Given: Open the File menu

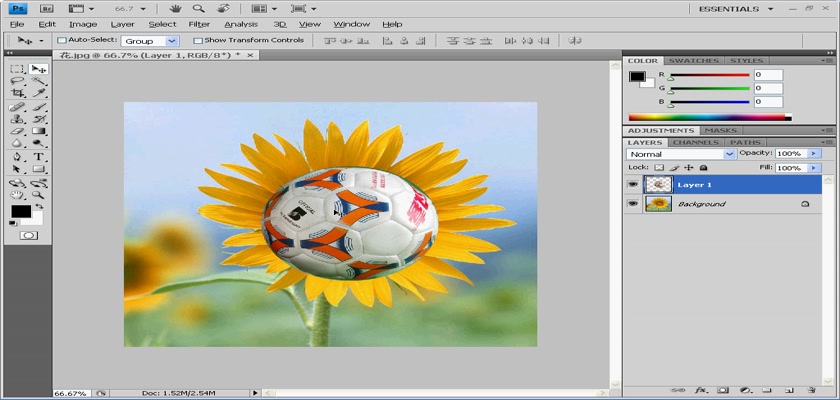Looking at the screenshot, I should coord(17,24).
